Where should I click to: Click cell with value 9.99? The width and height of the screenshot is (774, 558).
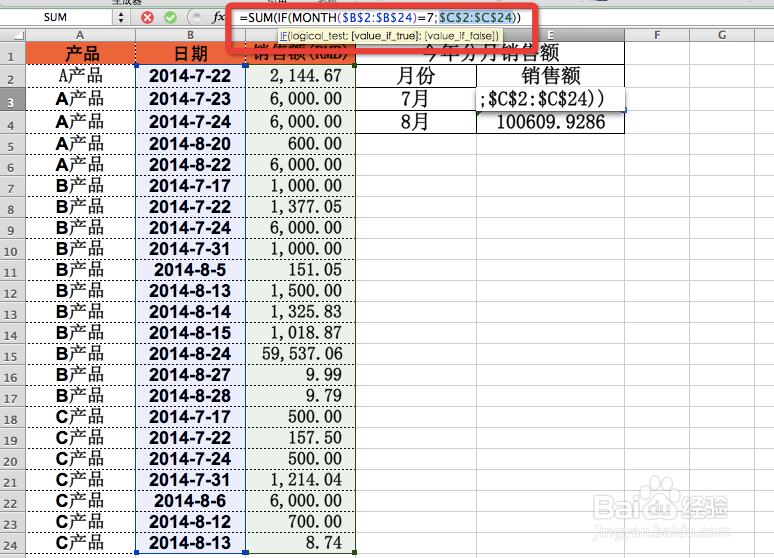coord(301,375)
